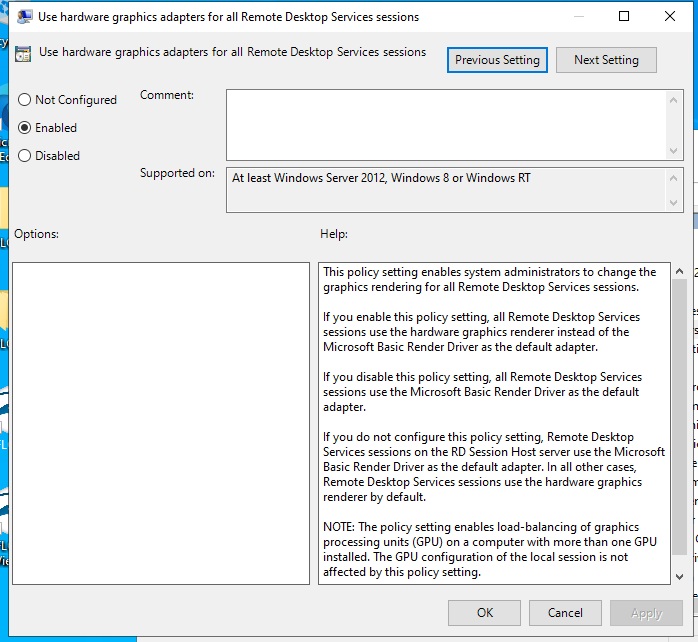Screen dimensions: 698x642
Task: Click Supported on scroll up arrow
Action: click(674, 178)
